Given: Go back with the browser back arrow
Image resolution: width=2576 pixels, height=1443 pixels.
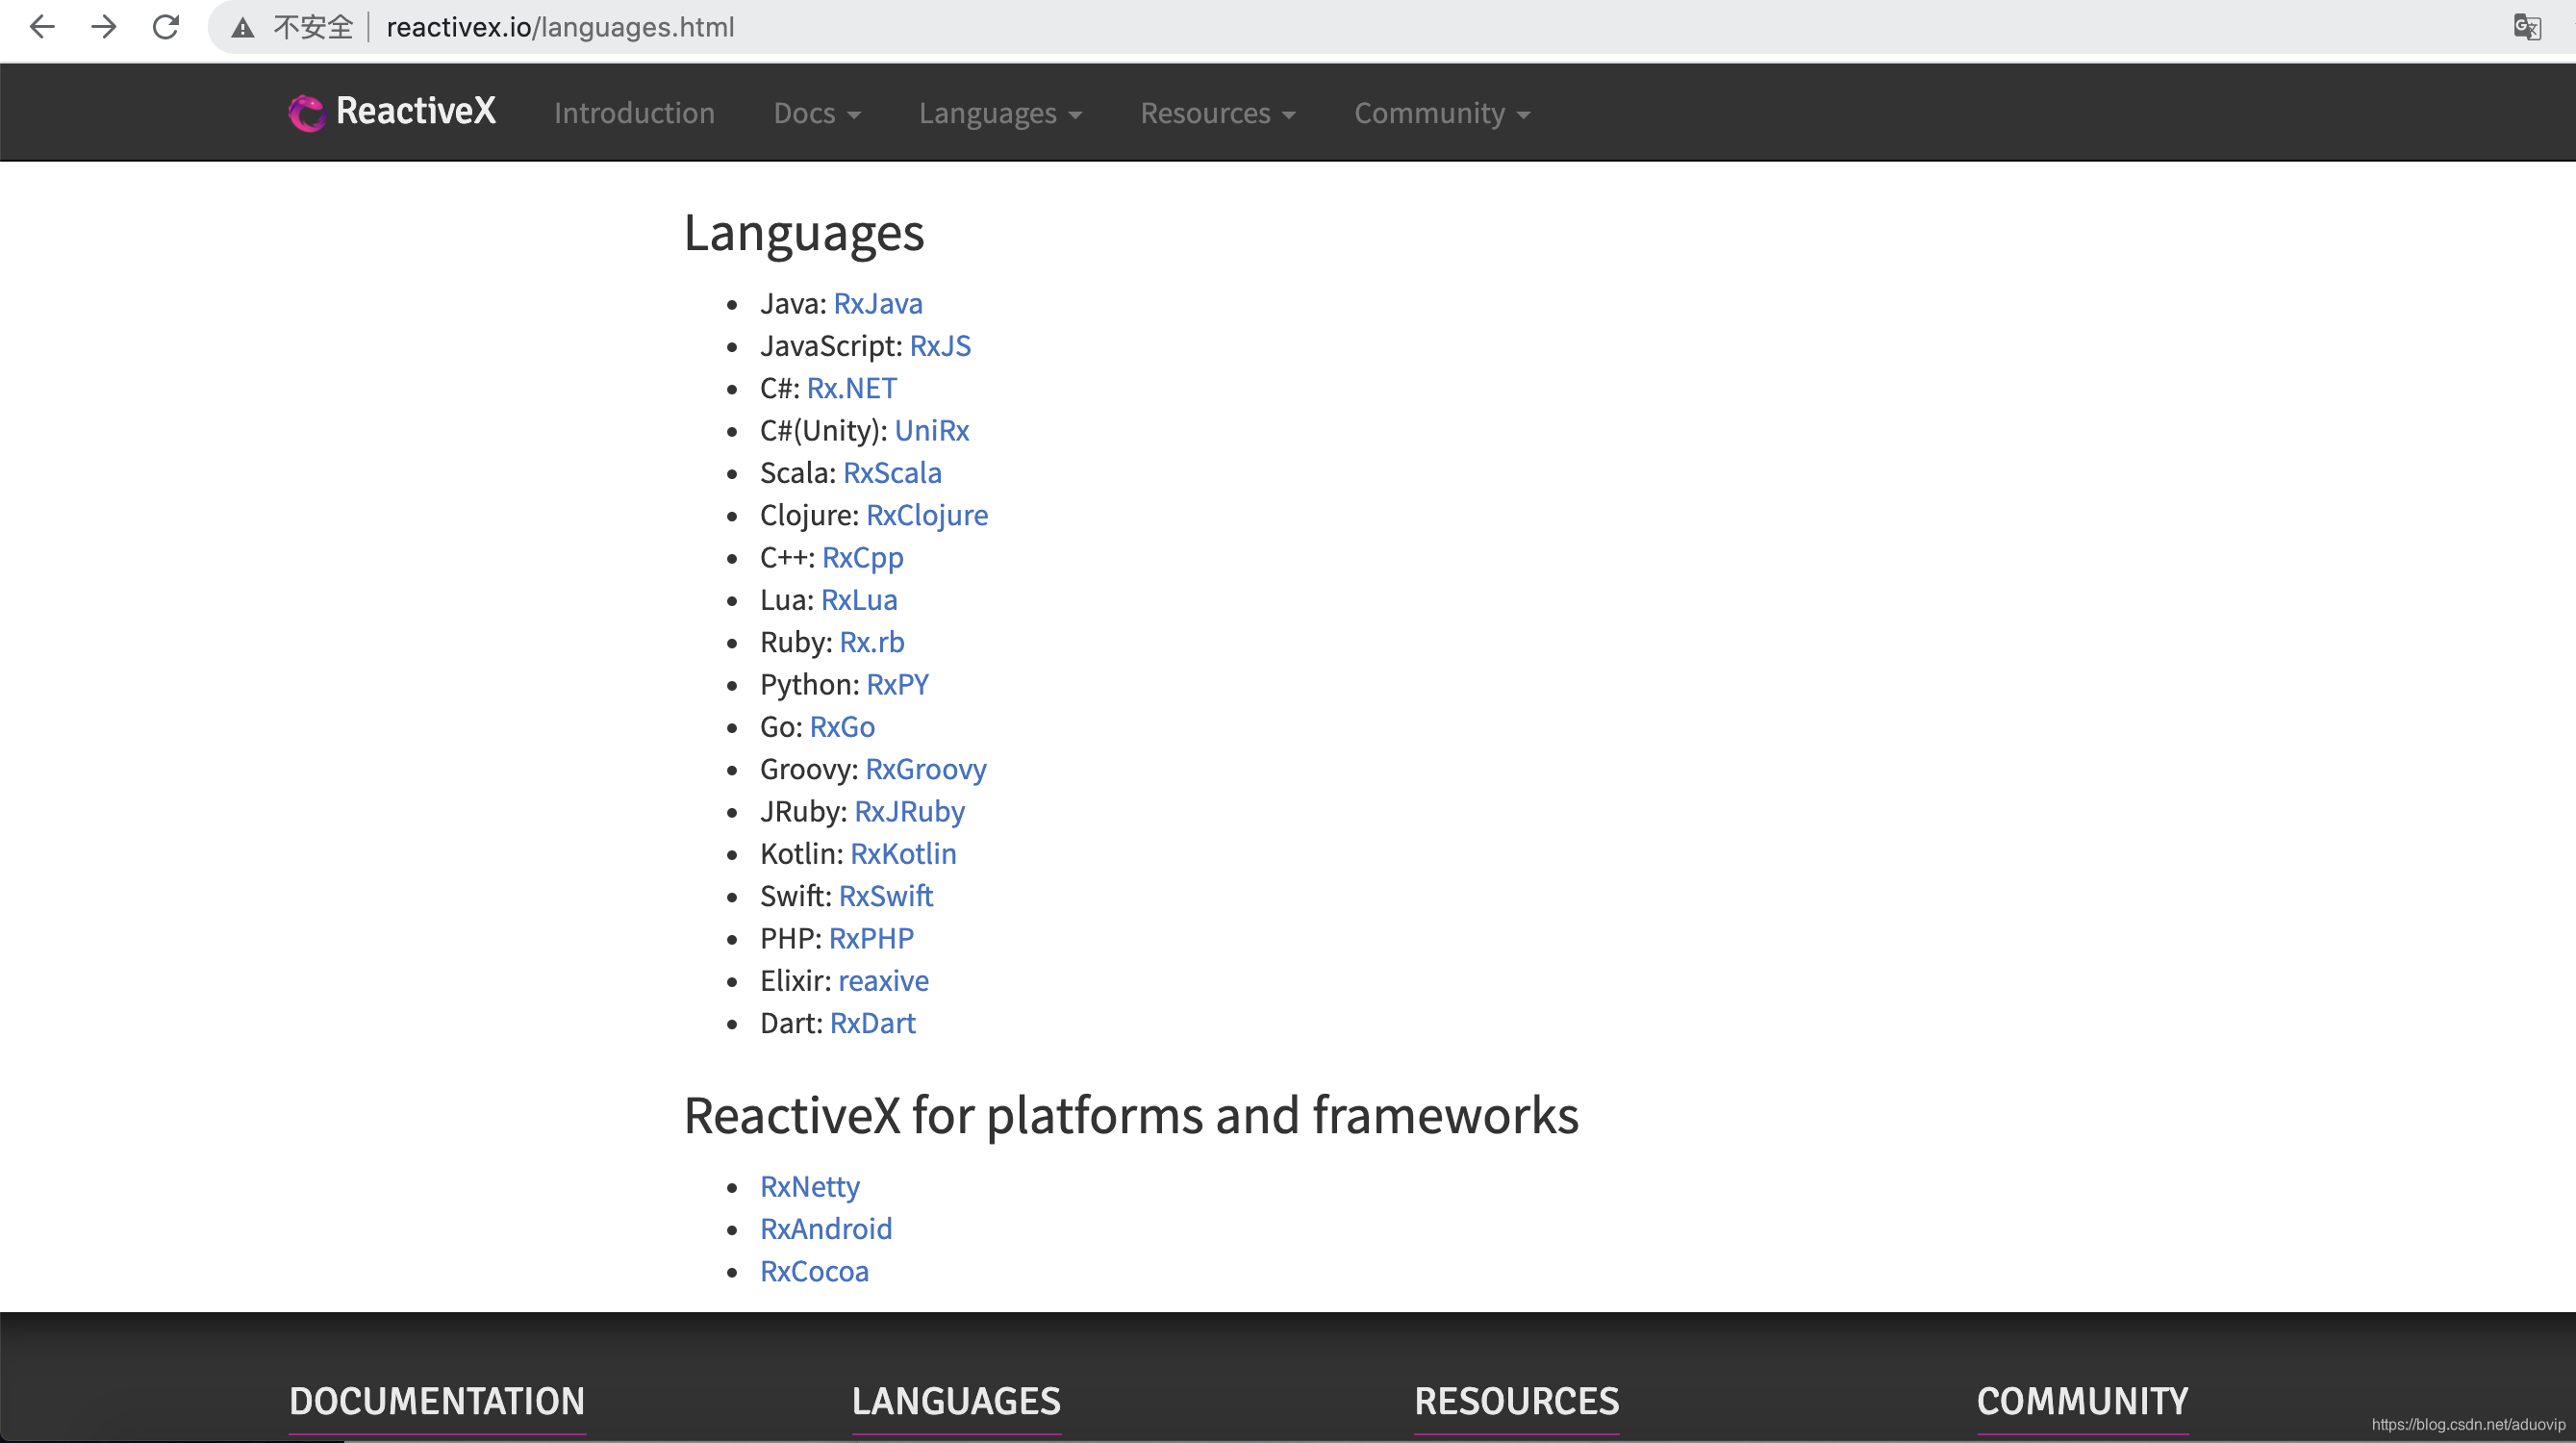Looking at the screenshot, I should (42, 27).
